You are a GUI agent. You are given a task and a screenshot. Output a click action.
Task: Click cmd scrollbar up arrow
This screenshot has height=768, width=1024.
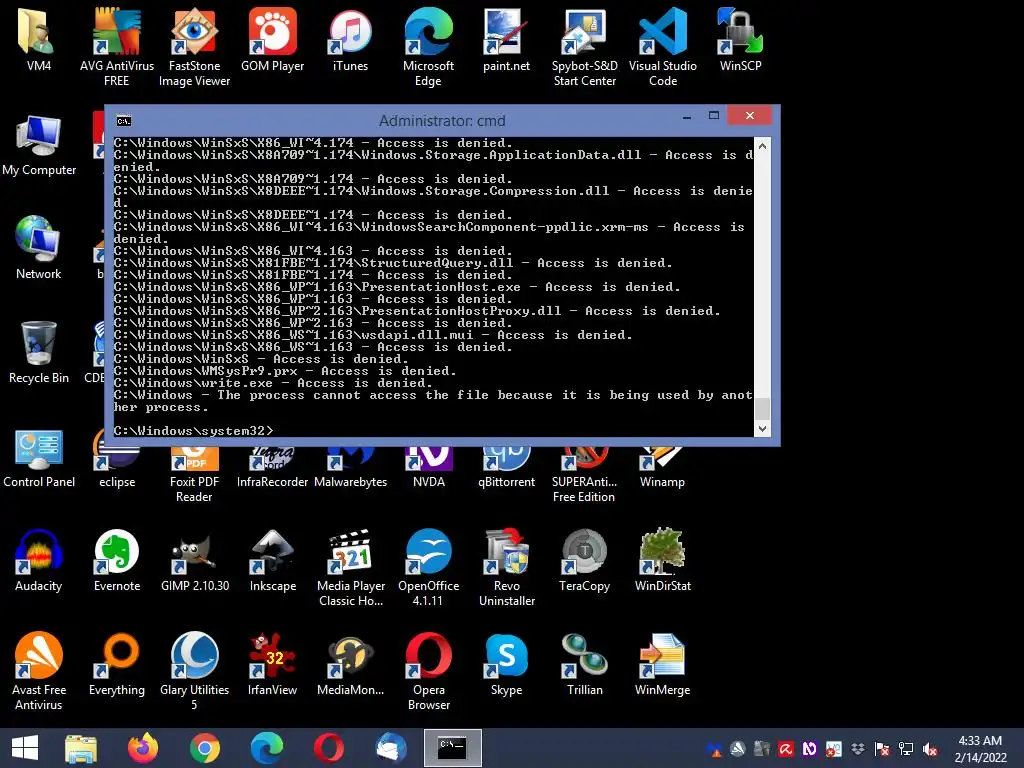point(762,146)
